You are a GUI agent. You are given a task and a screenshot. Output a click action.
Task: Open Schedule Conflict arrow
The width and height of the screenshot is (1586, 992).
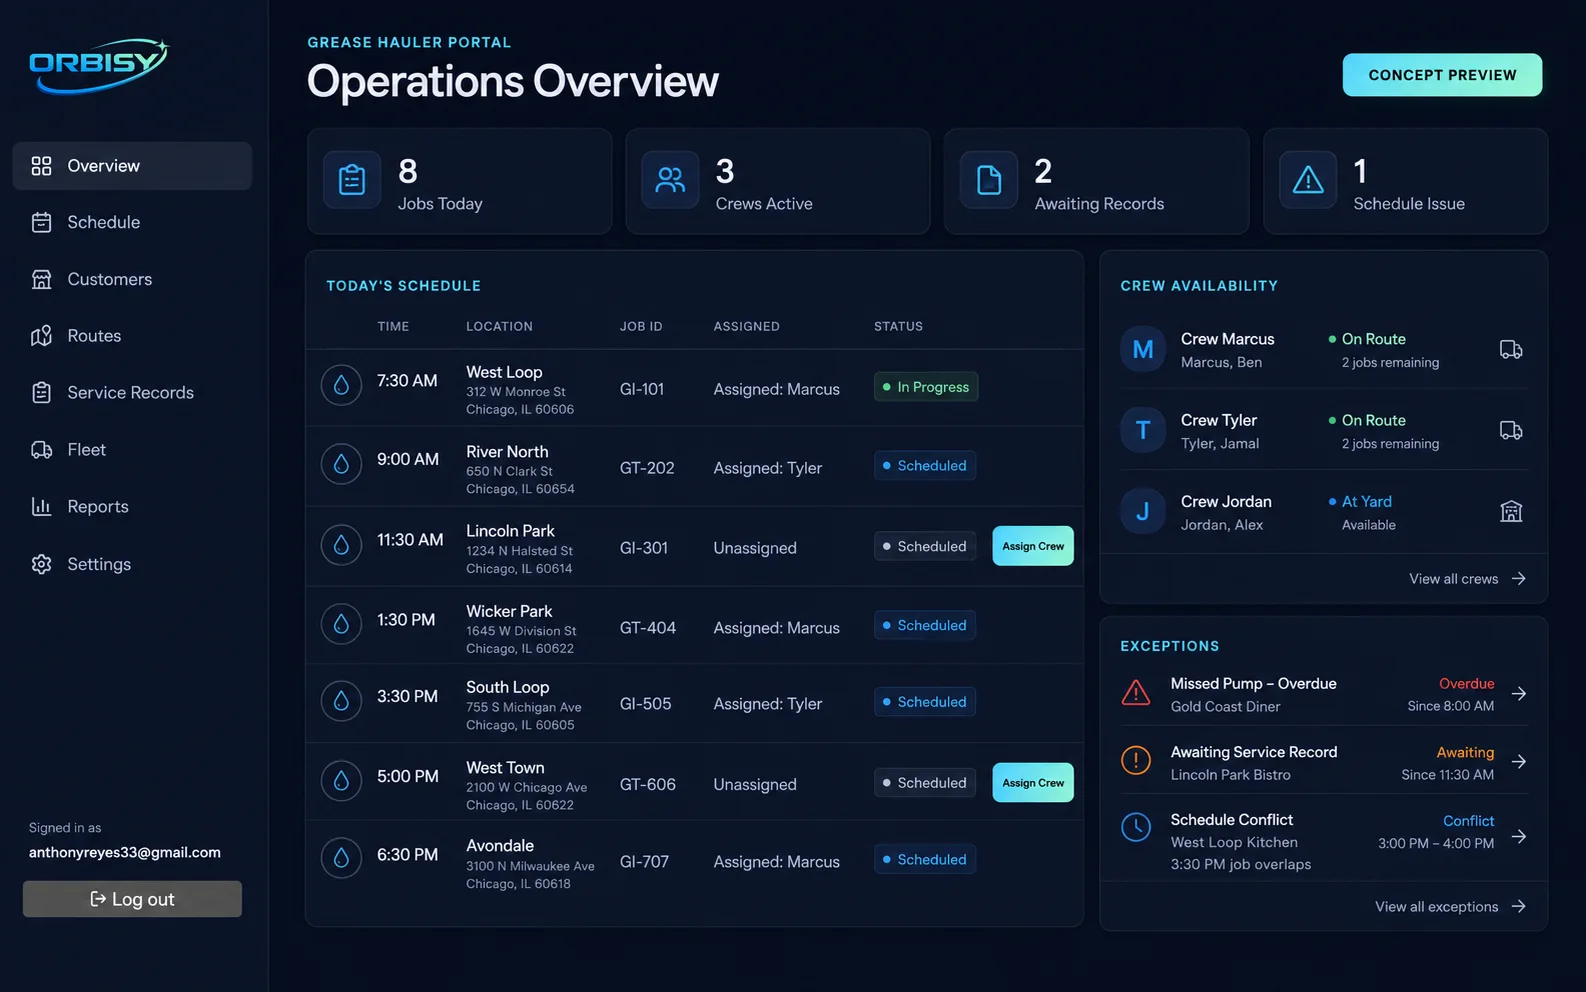pyautogui.click(x=1519, y=837)
